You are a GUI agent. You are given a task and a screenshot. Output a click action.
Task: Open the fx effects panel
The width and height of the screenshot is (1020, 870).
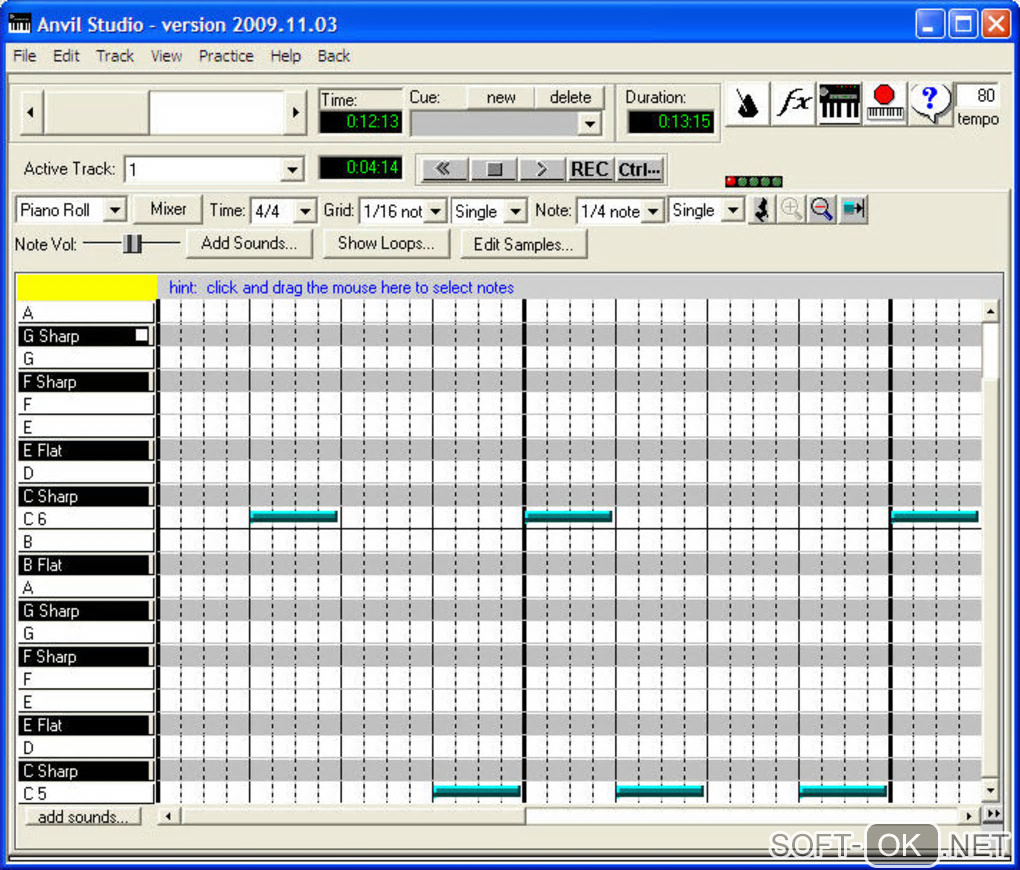tap(794, 104)
